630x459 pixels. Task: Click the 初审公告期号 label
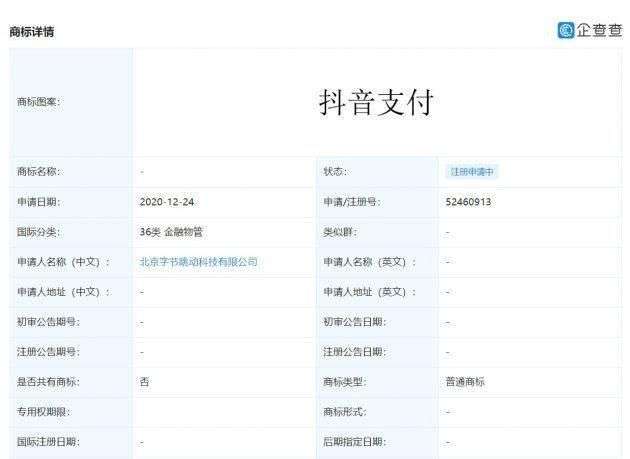click(48, 322)
